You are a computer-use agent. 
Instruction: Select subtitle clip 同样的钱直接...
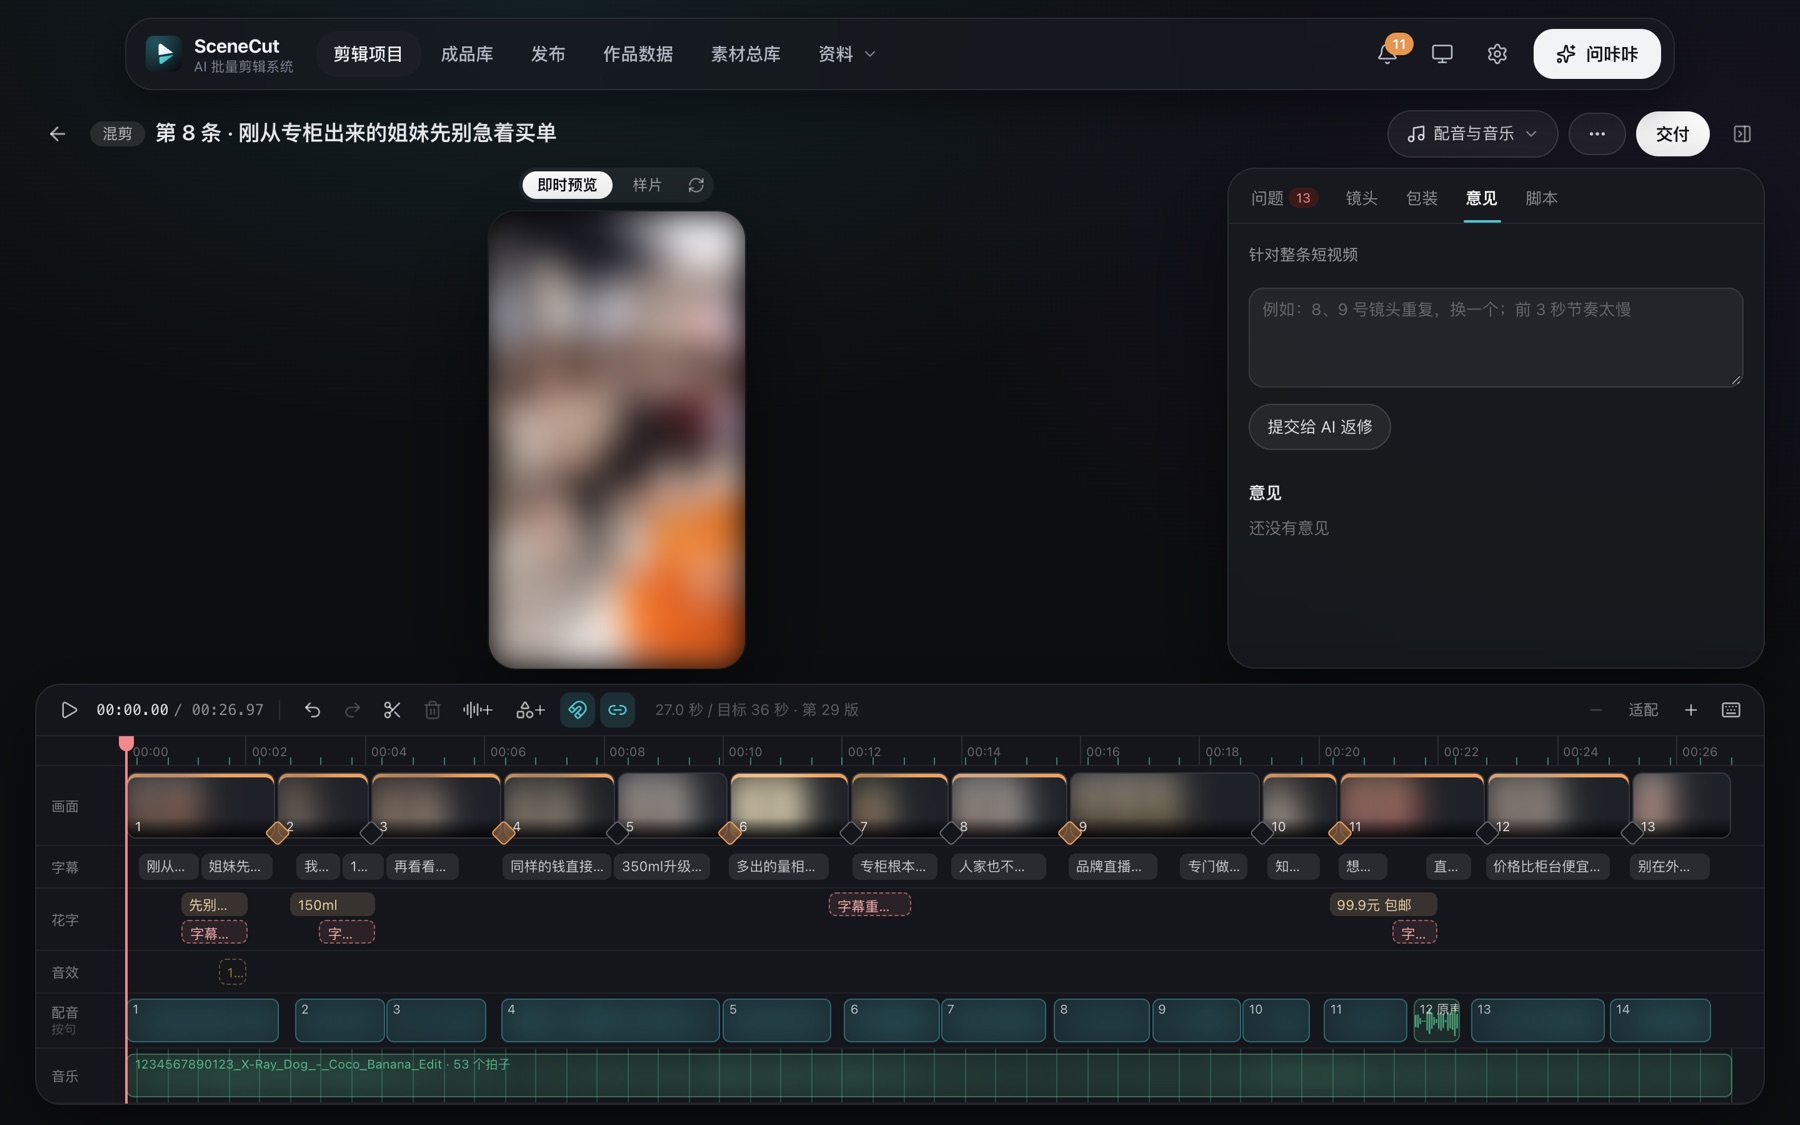tap(557, 867)
